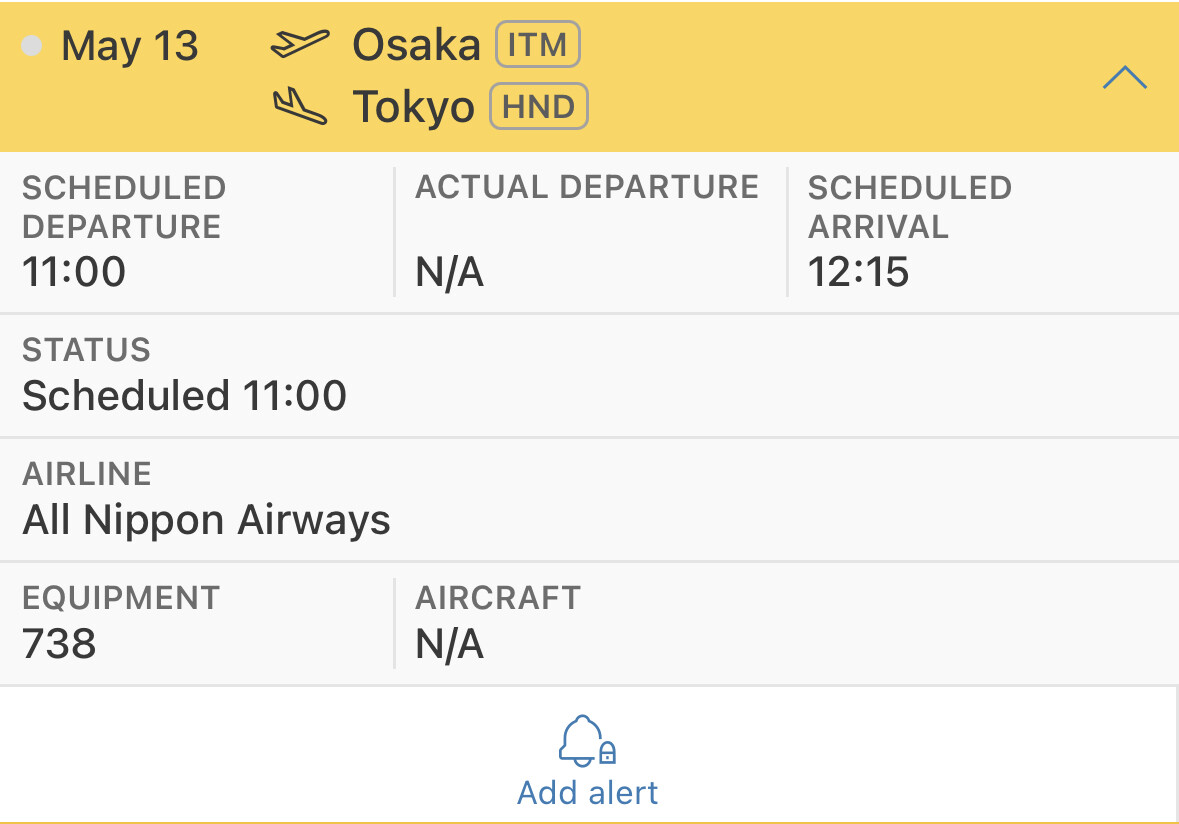The height and width of the screenshot is (824, 1179).
Task: Click scheduled arrival time 12:15
Action: tap(859, 271)
